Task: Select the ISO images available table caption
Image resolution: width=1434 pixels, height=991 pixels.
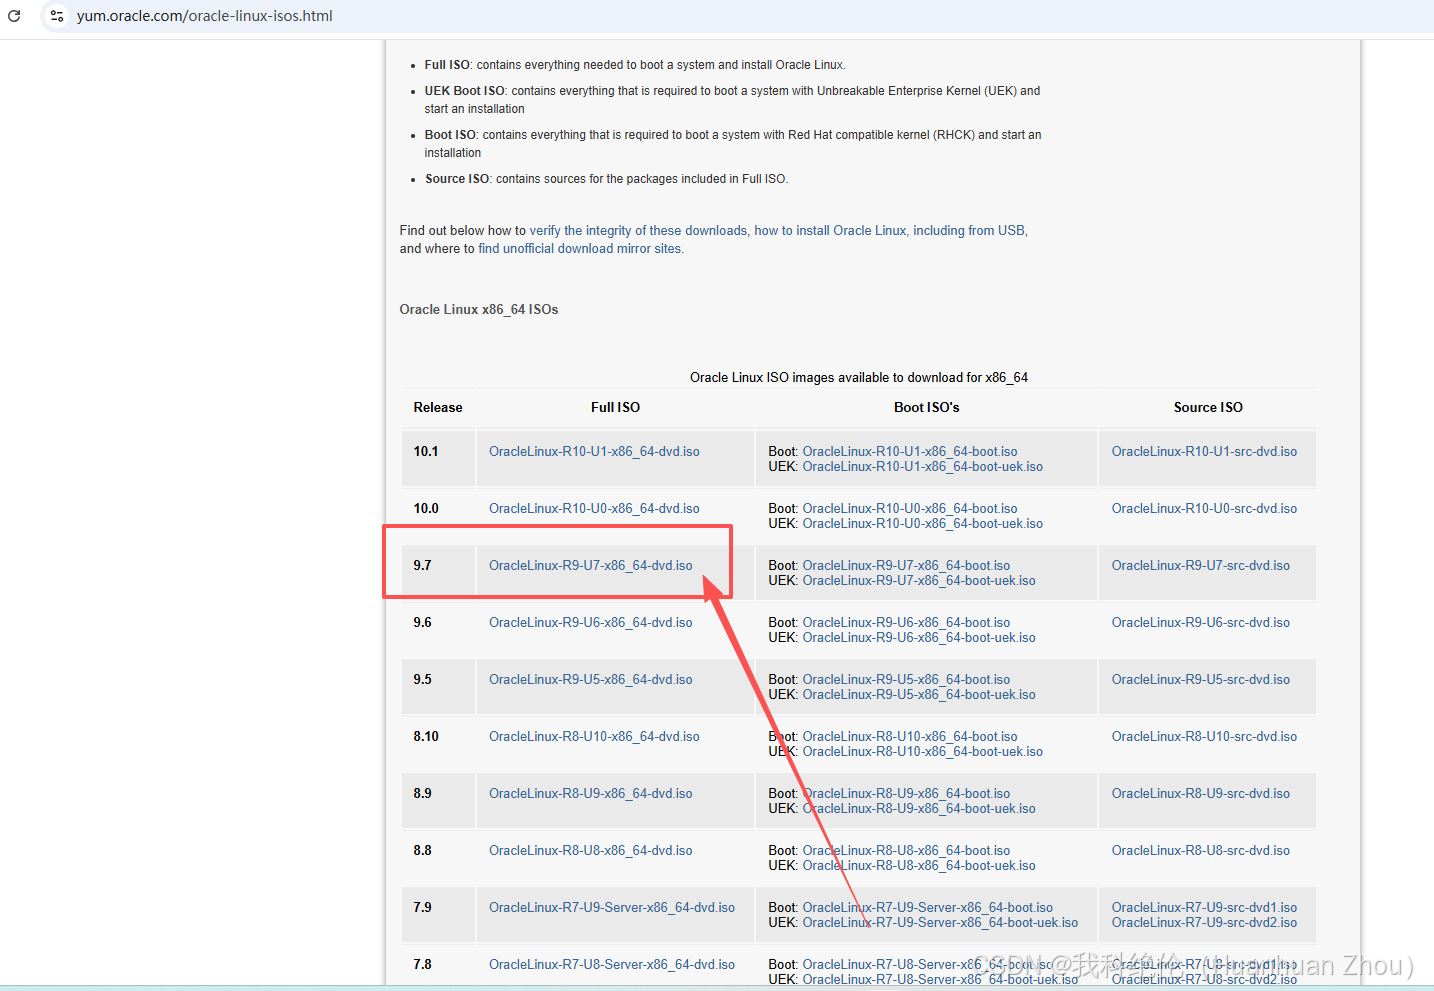Action: tap(859, 378)
